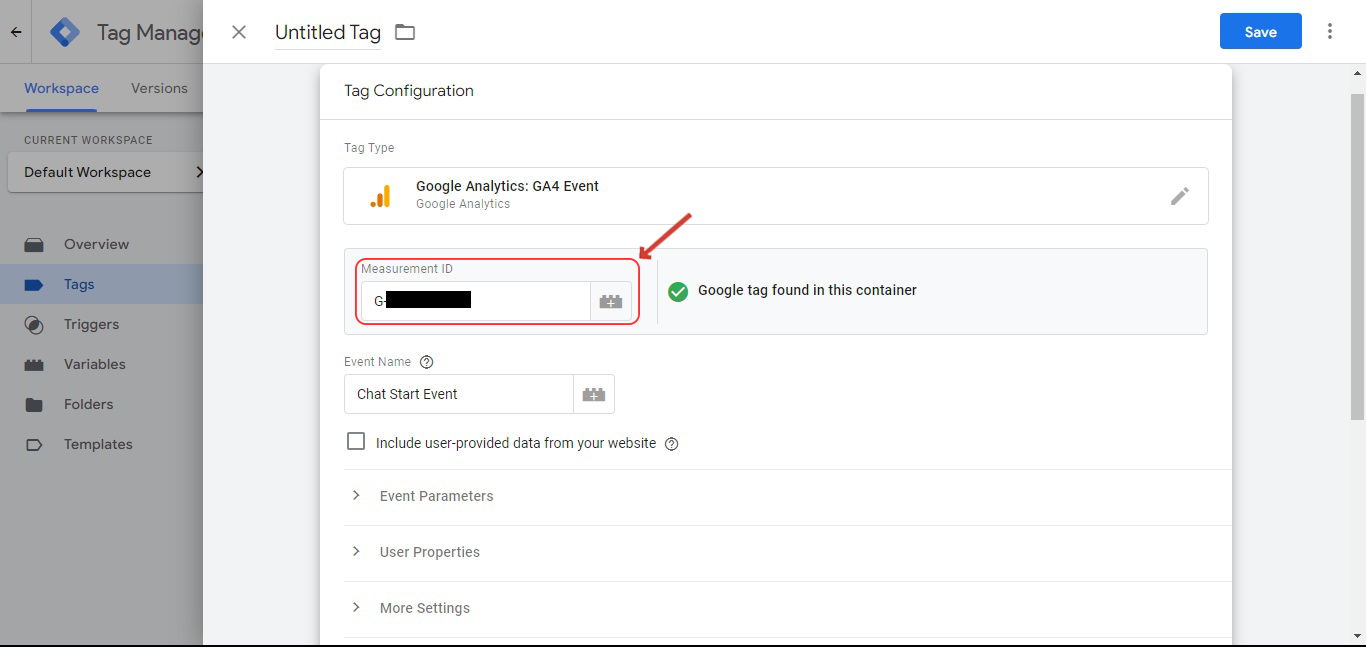Open Tags in the sidebar

101,284
